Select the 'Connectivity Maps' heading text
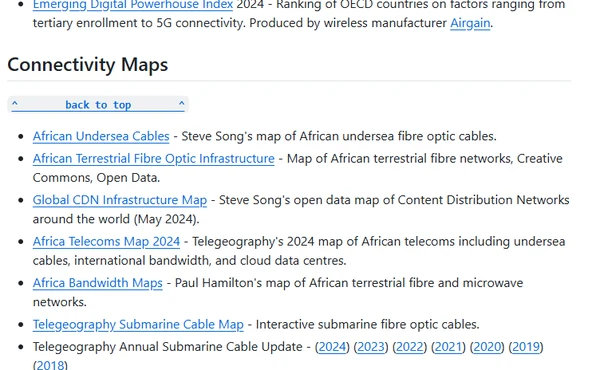Viewport: 592px width, 370px height. 88,65
